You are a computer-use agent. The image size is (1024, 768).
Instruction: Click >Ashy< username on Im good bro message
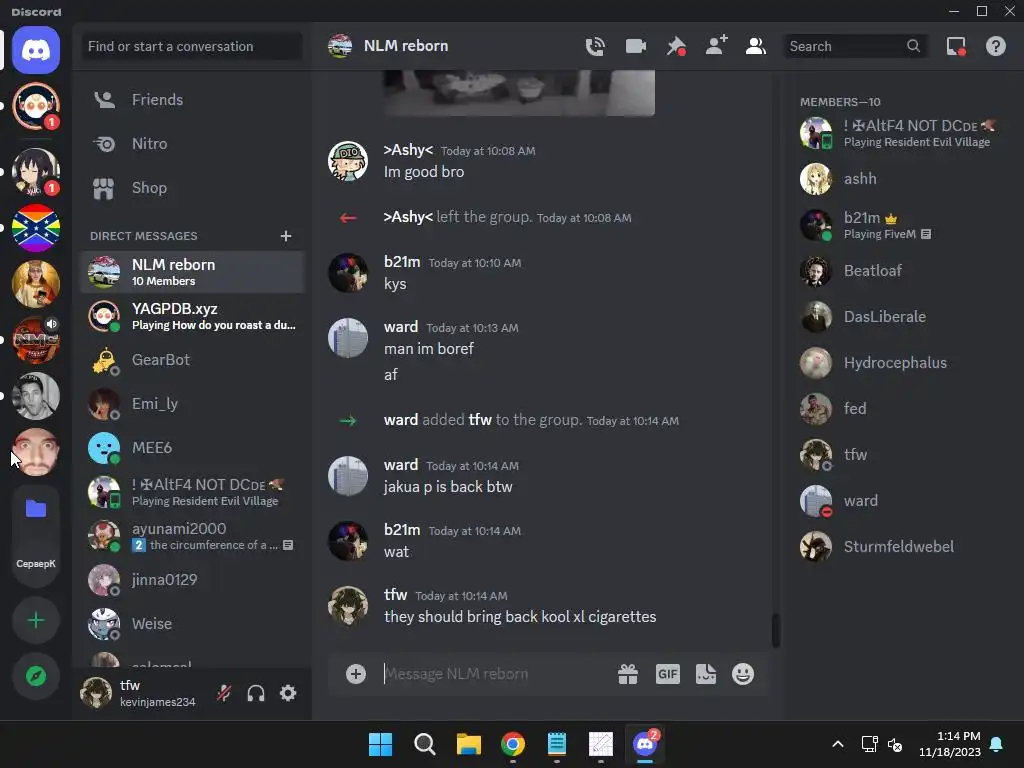click(x=408, y=150)
